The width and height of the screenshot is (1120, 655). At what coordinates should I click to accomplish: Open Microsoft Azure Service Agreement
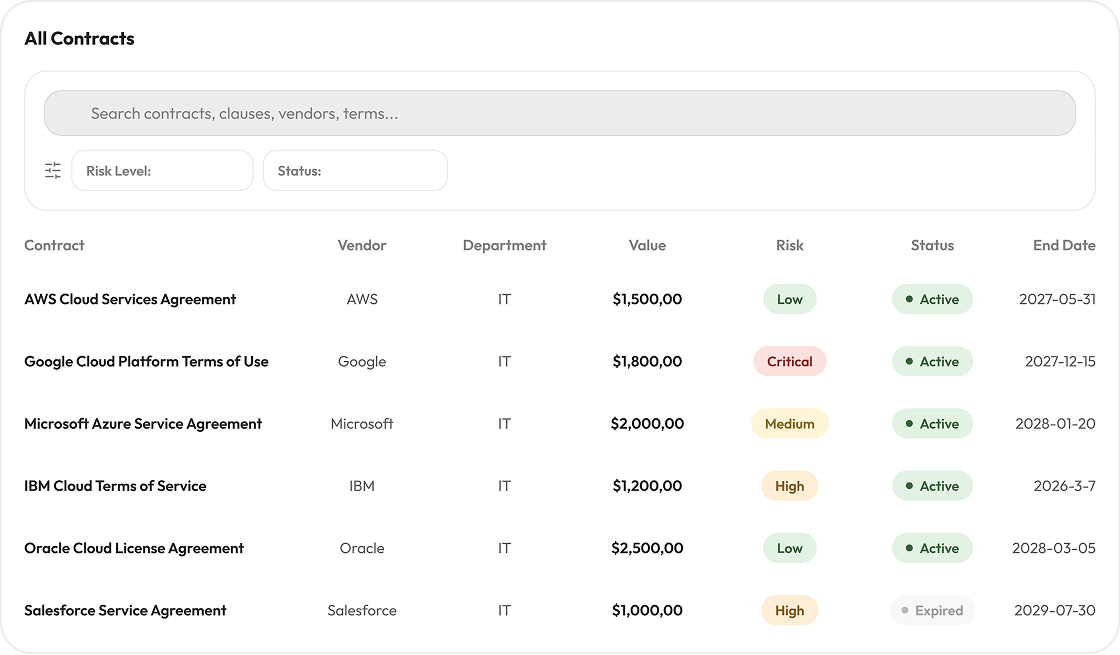tap(143, 424)
